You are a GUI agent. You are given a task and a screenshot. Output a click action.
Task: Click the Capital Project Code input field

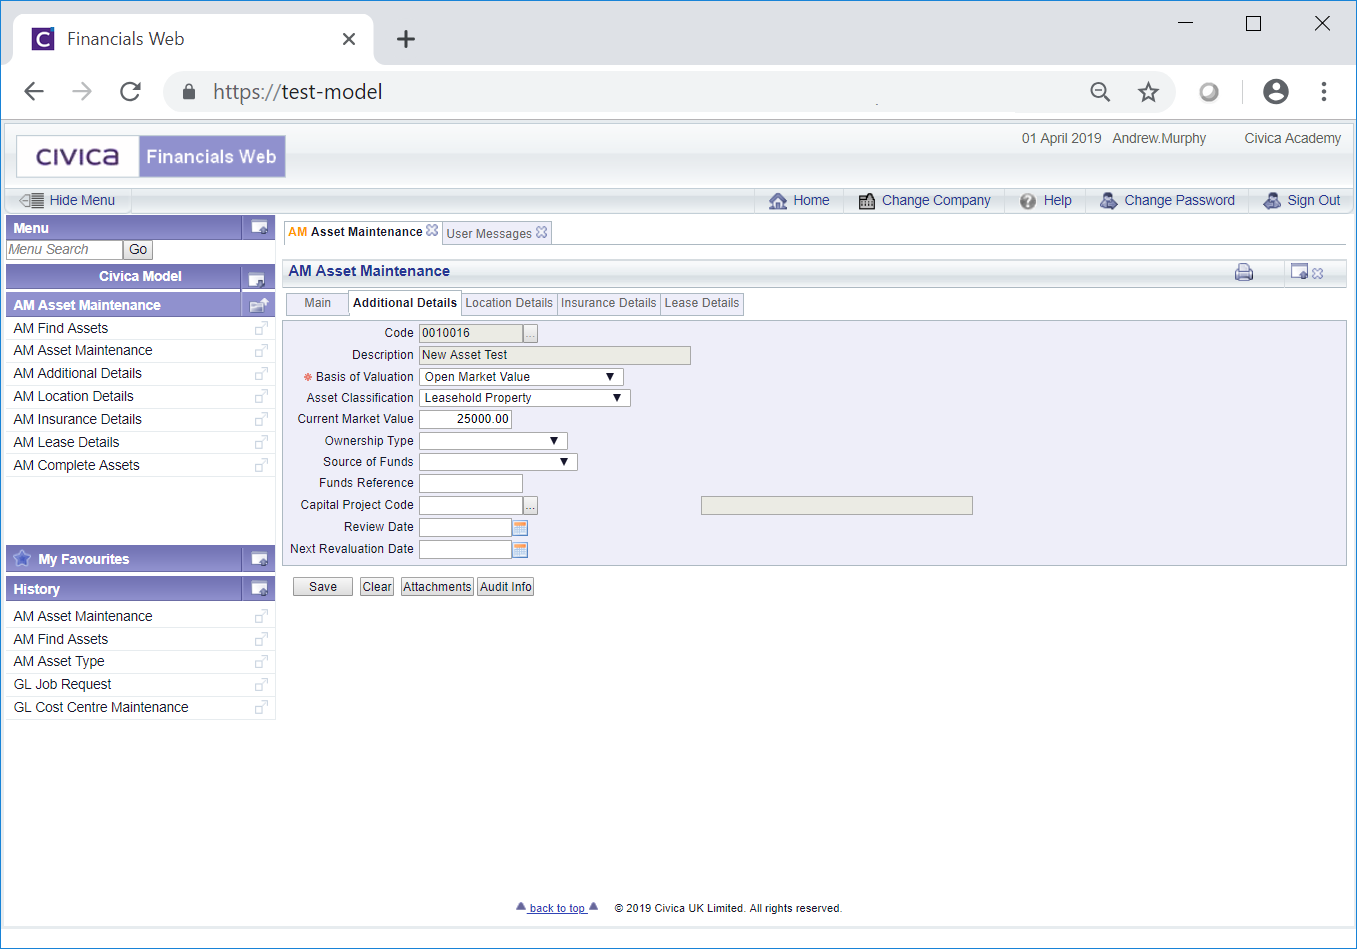(x=471, y=506)
